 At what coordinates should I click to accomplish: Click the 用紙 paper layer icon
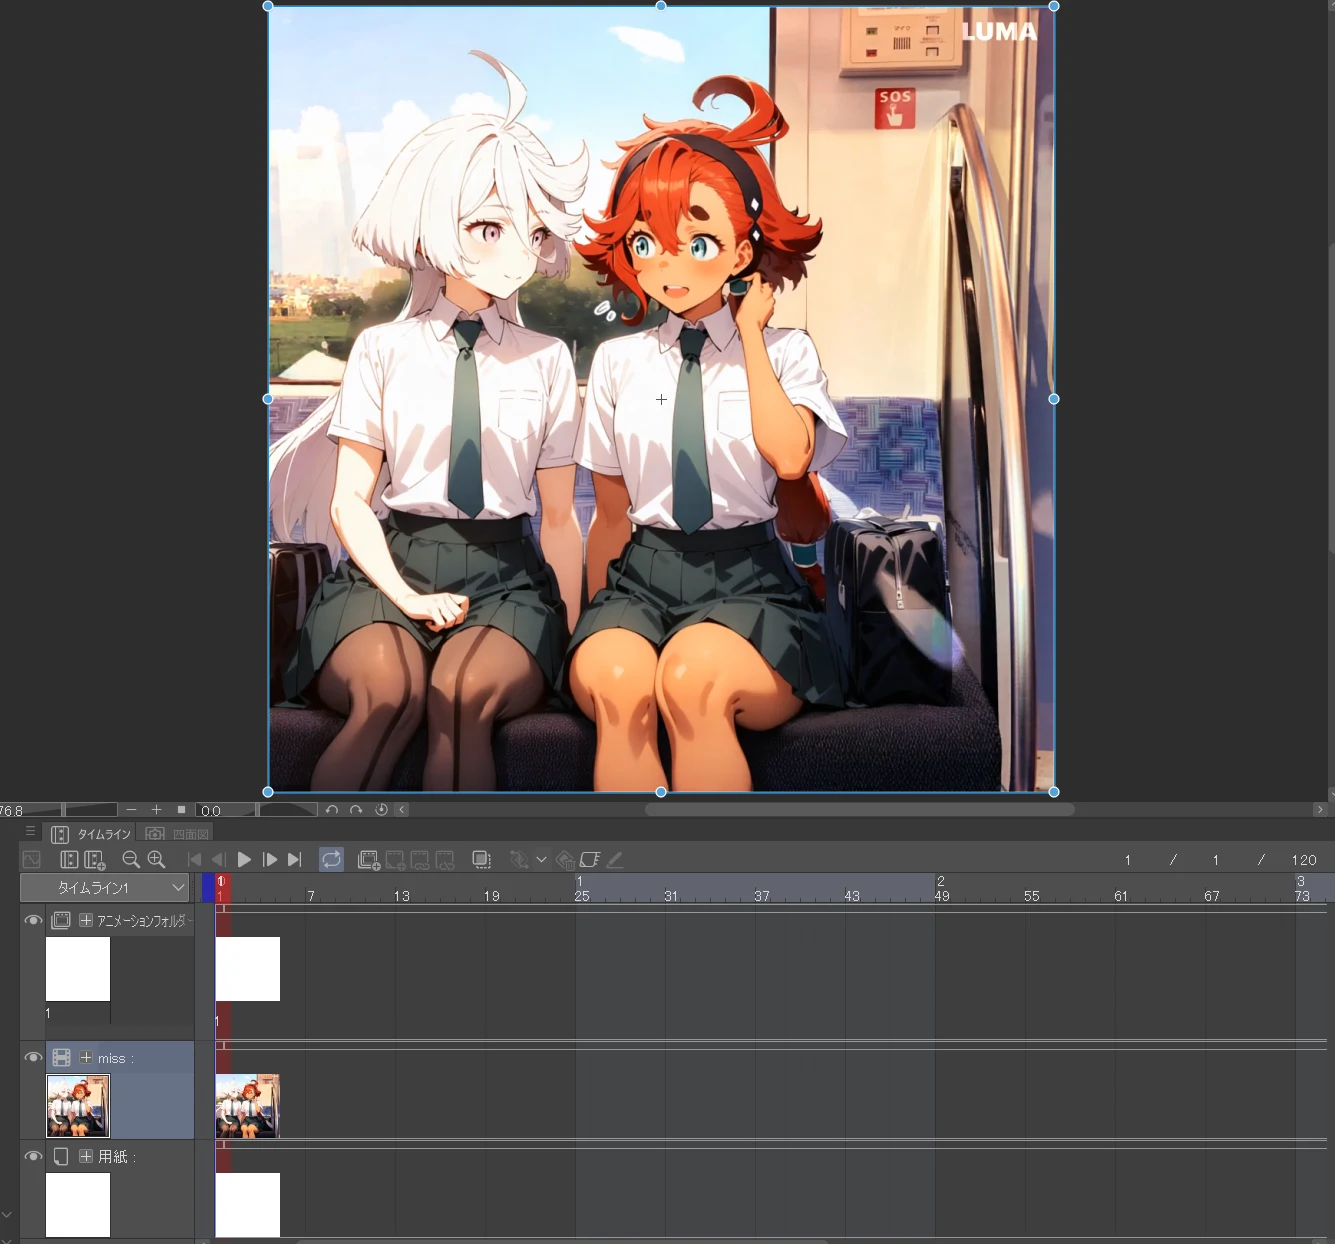61,1156
